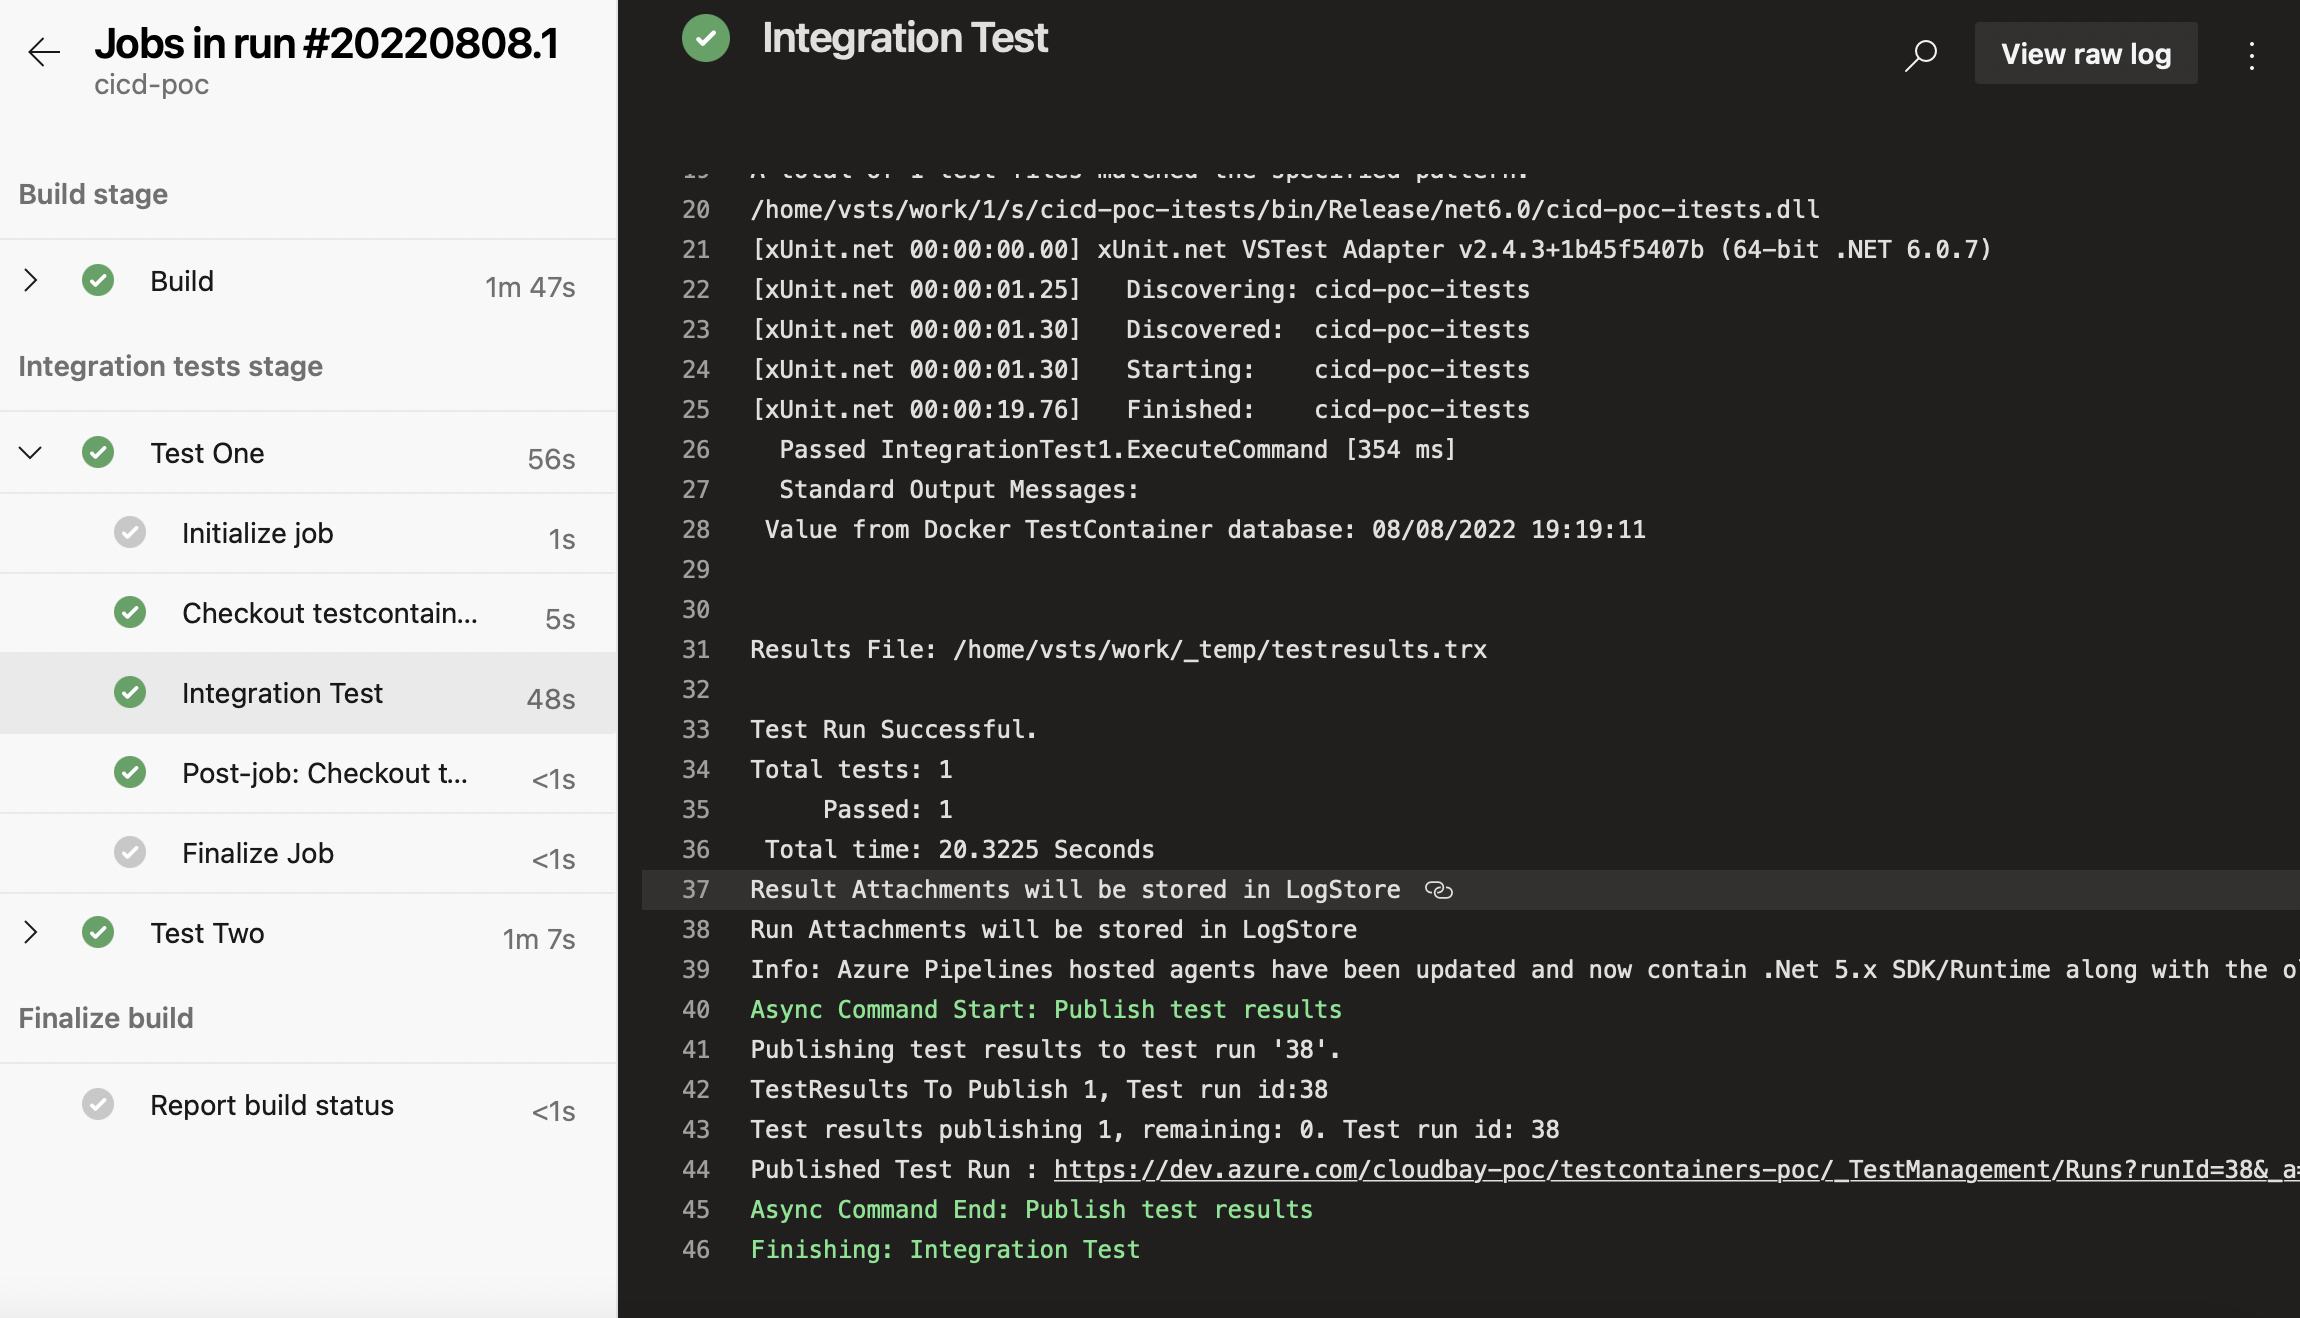Click the success icon for Post-job Checkout
This screenshot has height=1318, width=2300.
(130, 772)
